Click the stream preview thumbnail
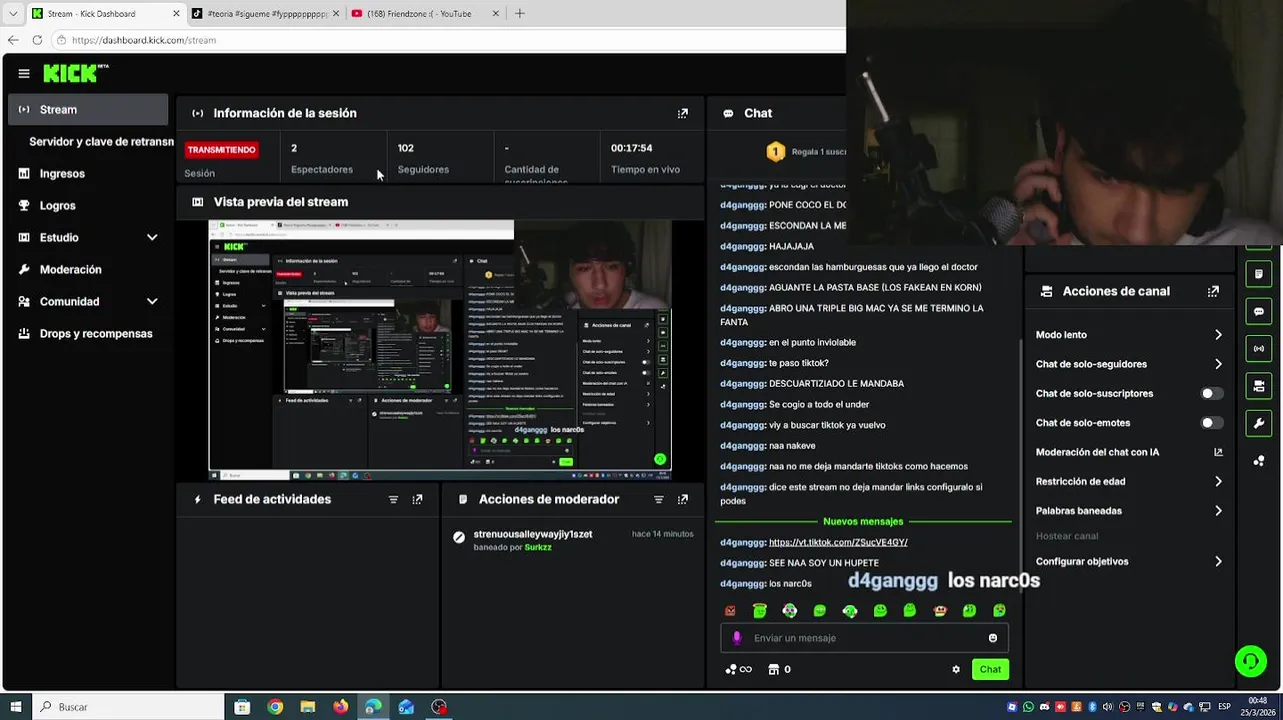This screenshot has height=720, width=1283. 440,350
